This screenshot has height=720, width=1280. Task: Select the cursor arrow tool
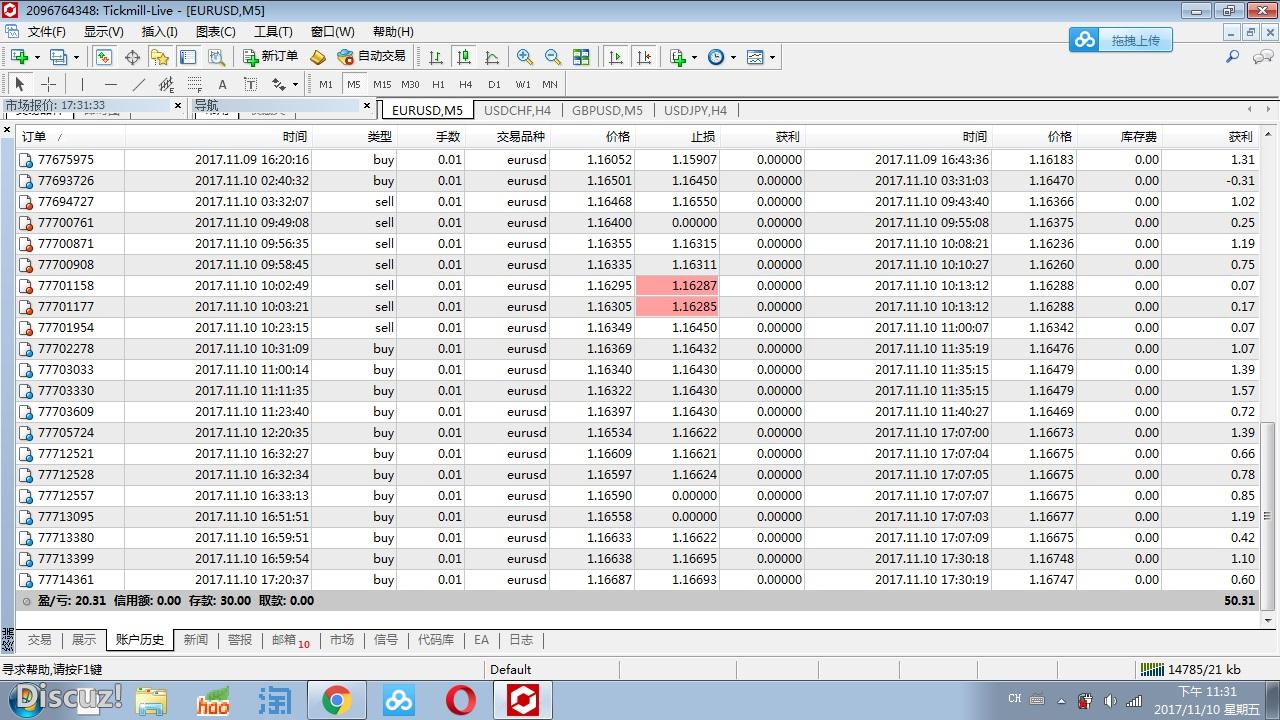coord(20,84)
